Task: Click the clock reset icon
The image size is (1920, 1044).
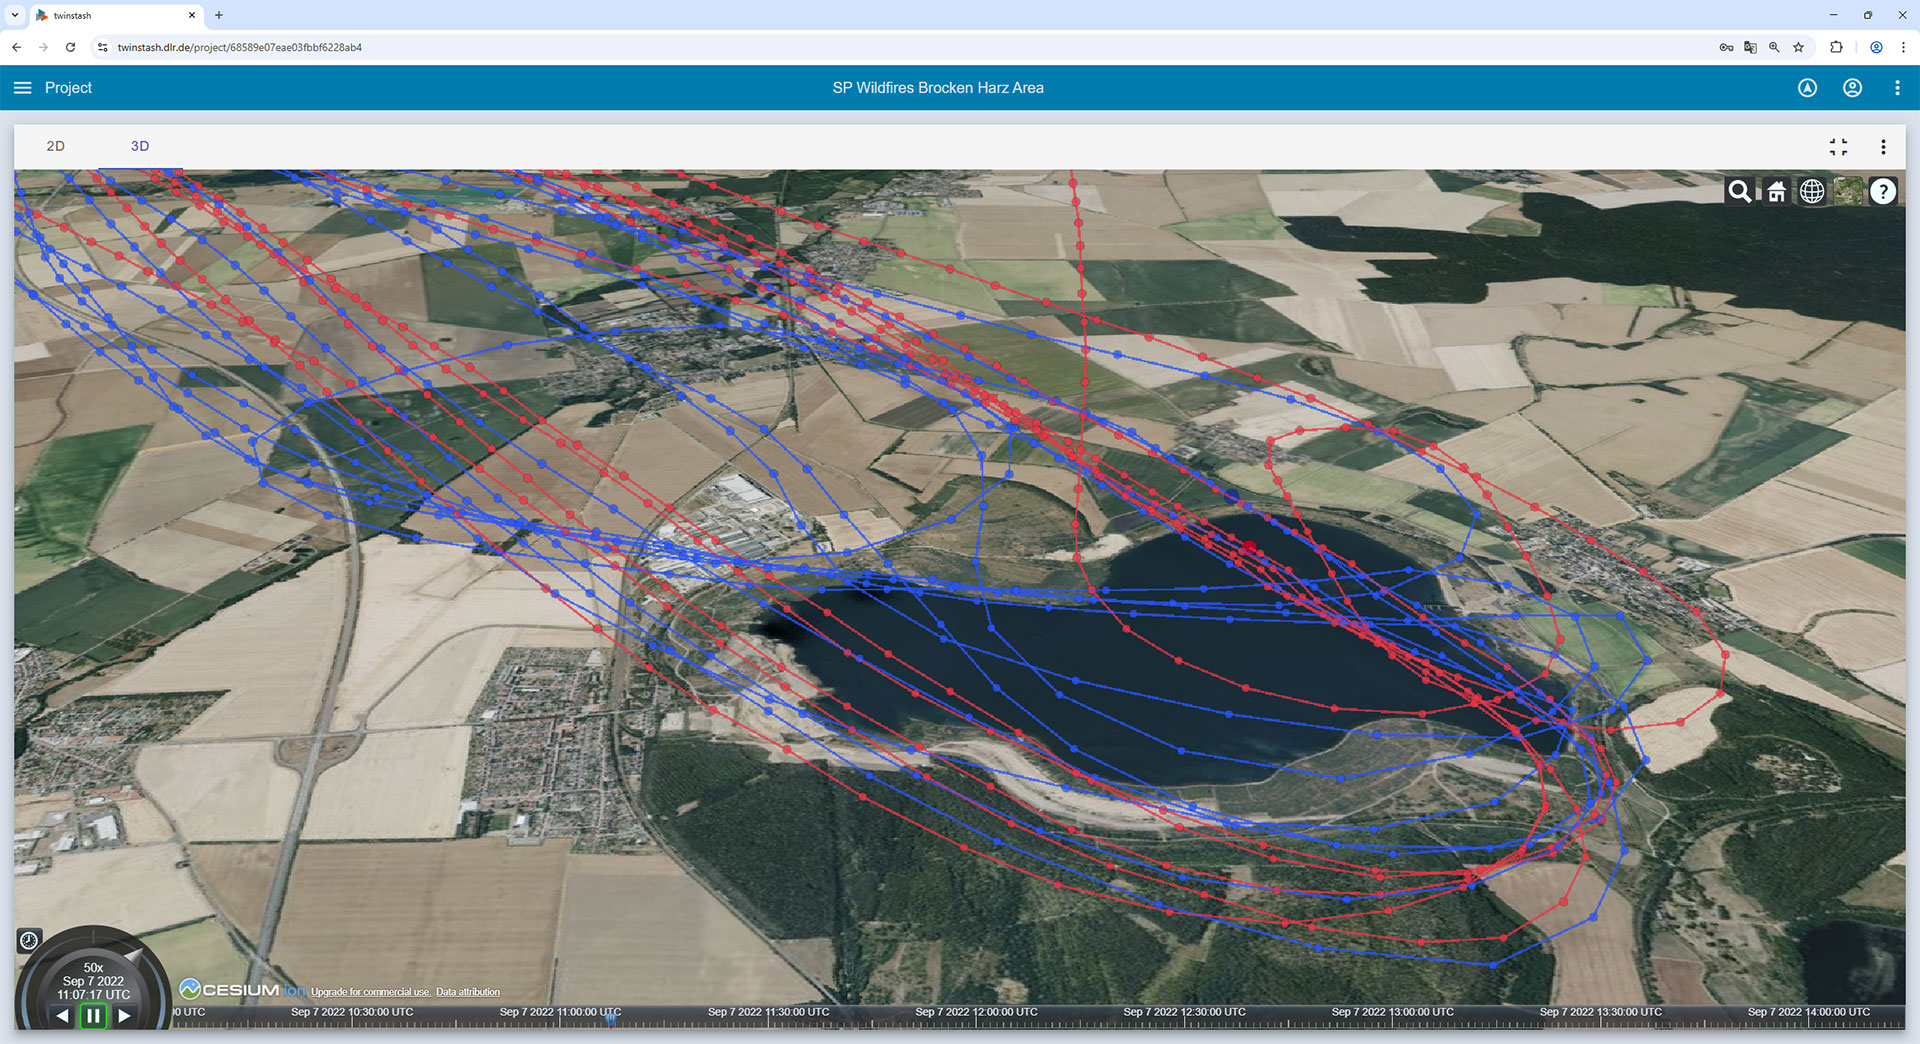Action: 29,940
